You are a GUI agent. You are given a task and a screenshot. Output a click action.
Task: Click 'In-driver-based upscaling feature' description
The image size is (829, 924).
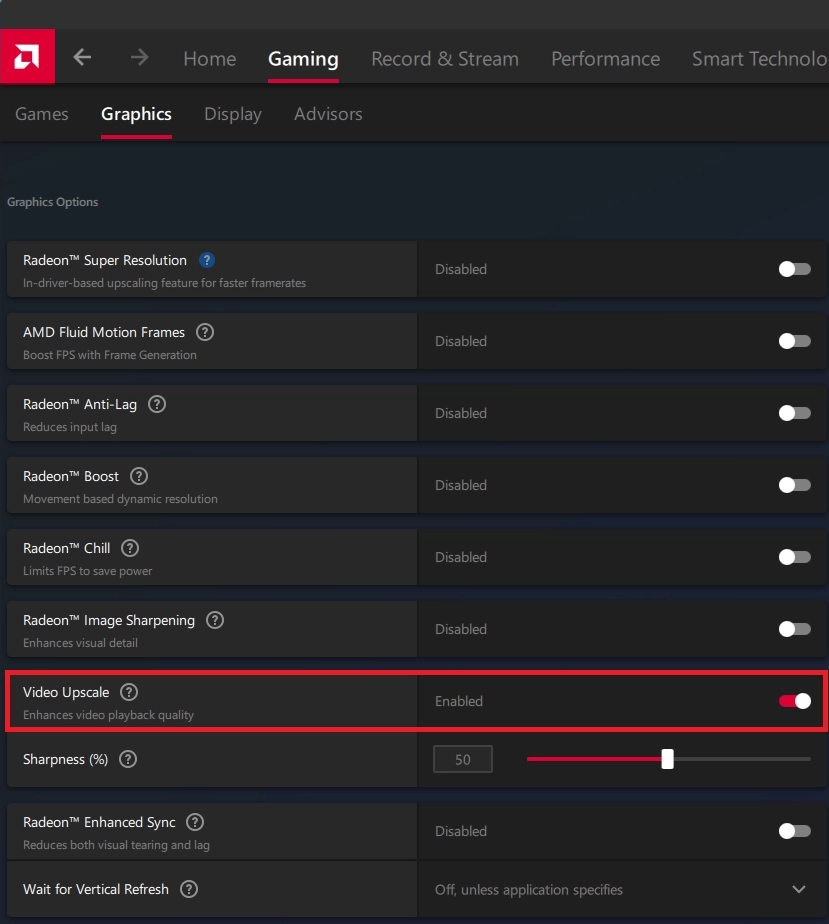point(164,283)
